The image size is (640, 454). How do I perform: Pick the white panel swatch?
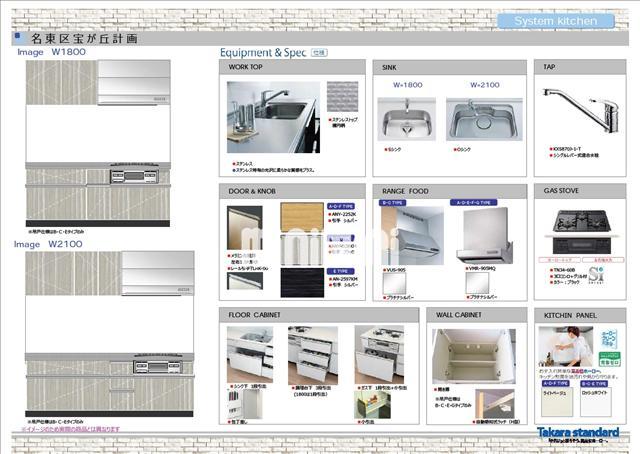point(596,402)
